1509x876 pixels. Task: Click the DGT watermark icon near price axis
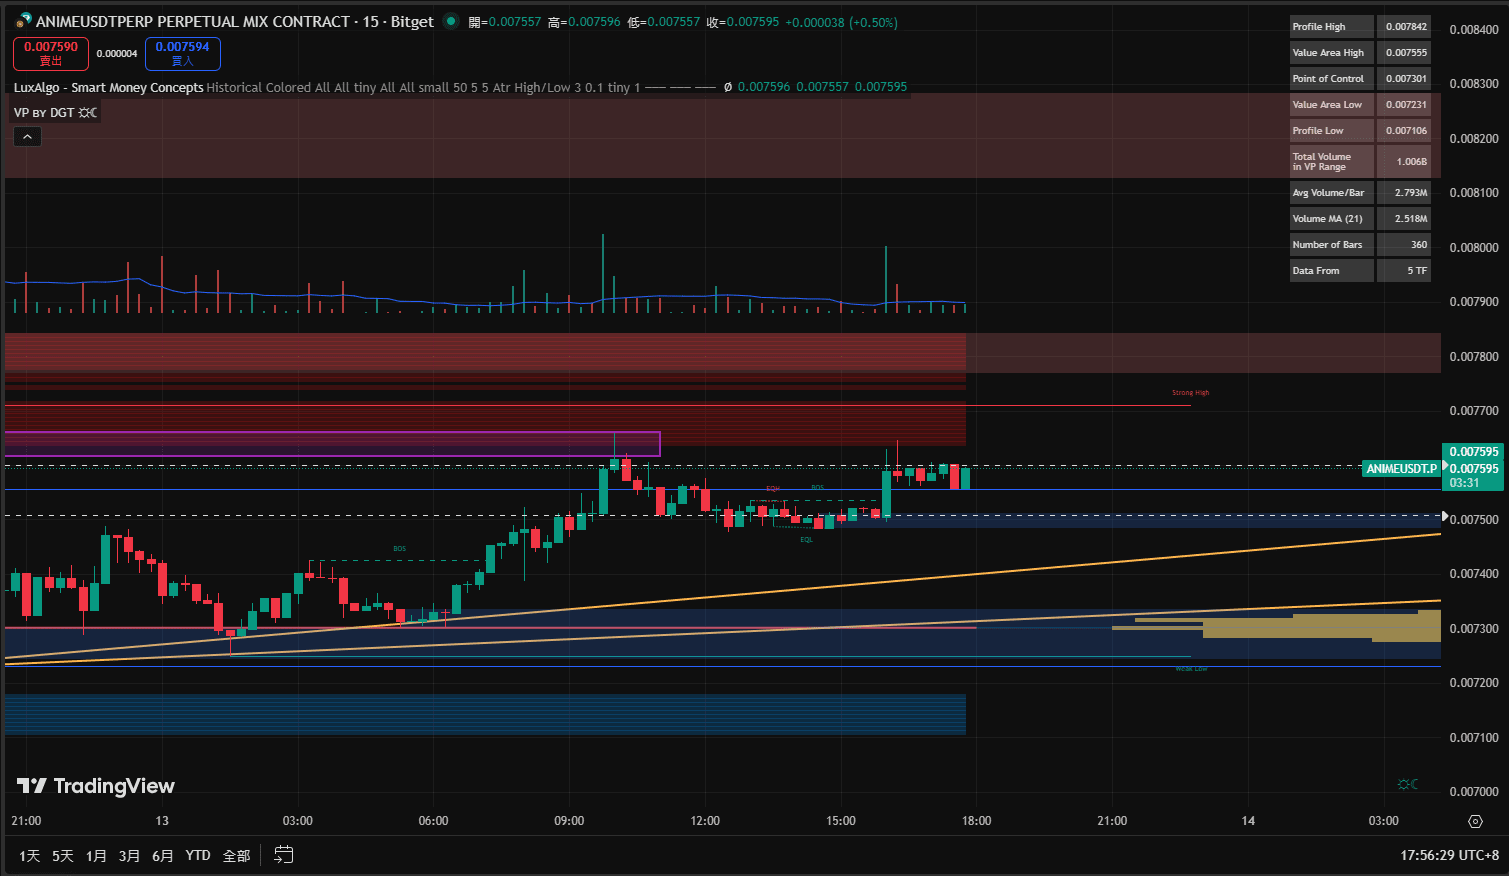1408,784
